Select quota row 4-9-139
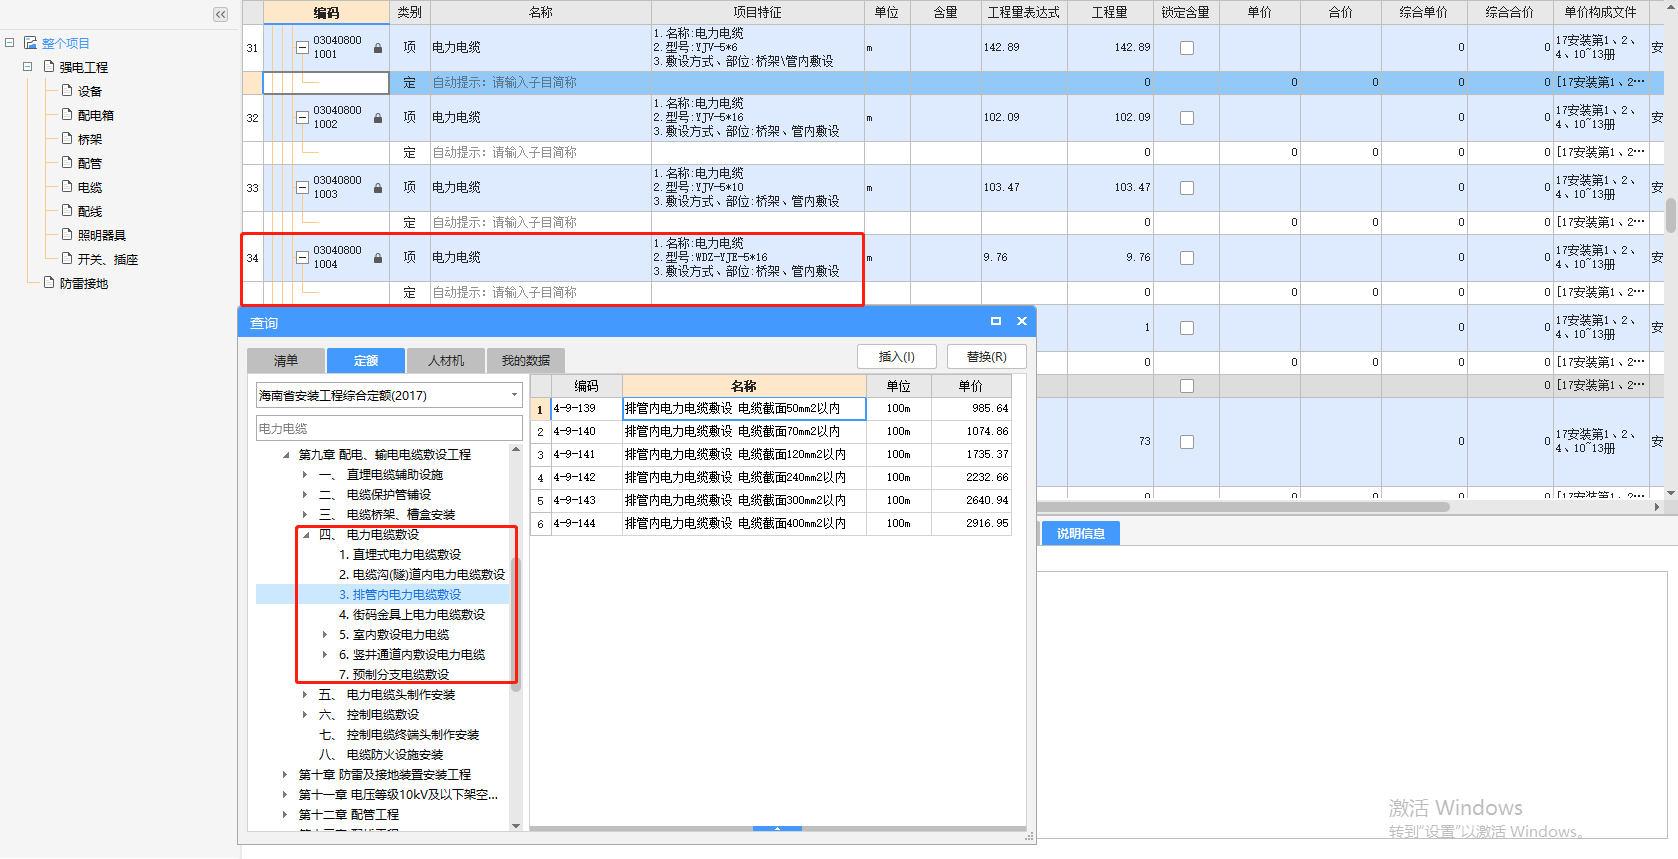 click(x=770, y=408)
